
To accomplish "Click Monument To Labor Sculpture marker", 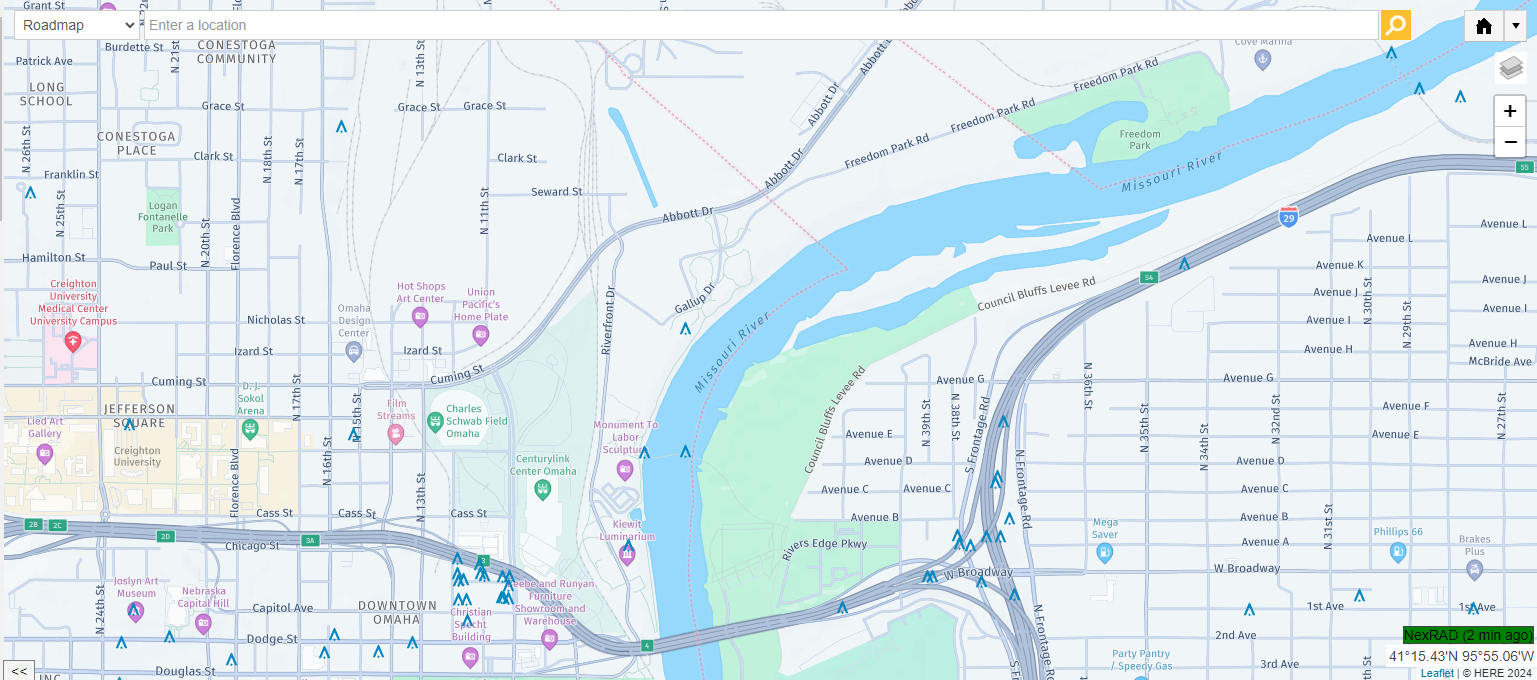I will click(625, 469).
